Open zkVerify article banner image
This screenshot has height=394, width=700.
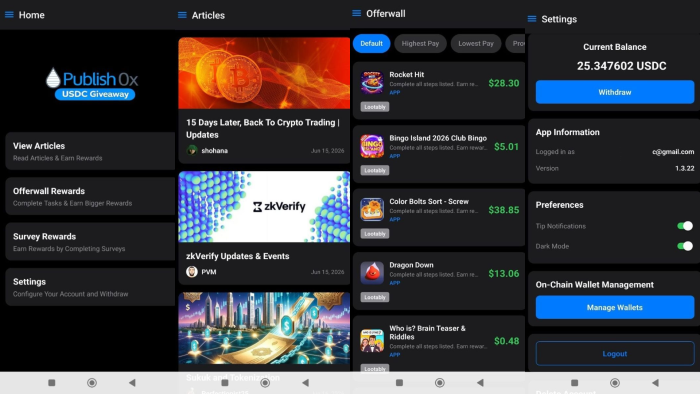[264, 207]
